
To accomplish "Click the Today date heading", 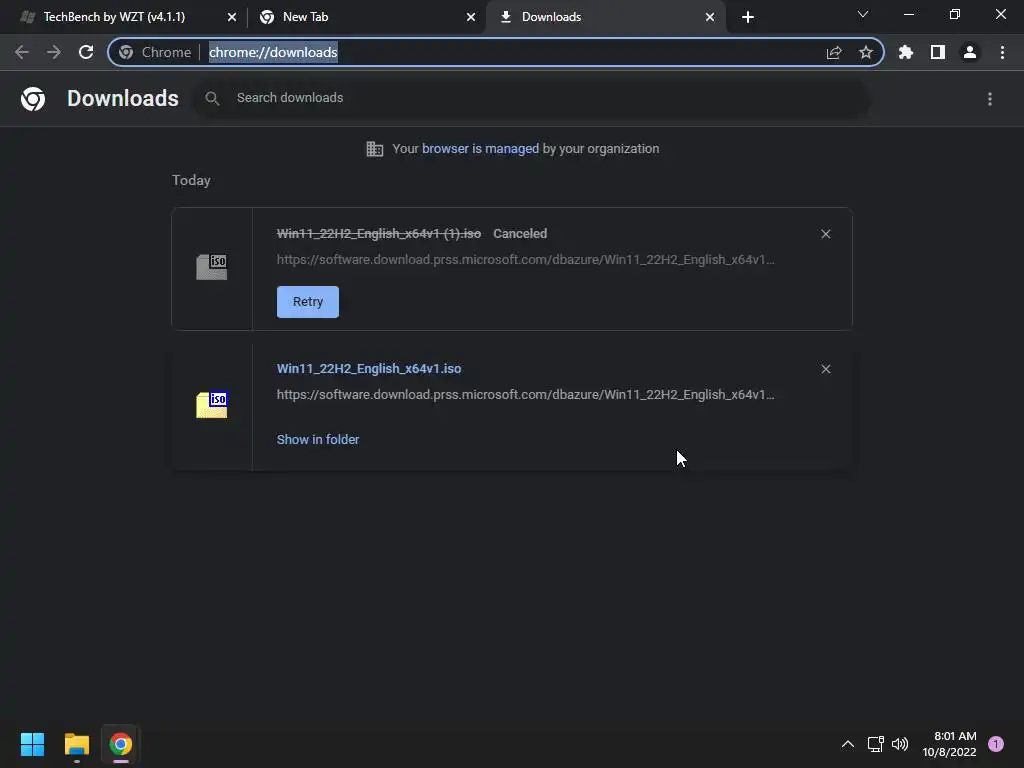I will click(x=191, y=180).
